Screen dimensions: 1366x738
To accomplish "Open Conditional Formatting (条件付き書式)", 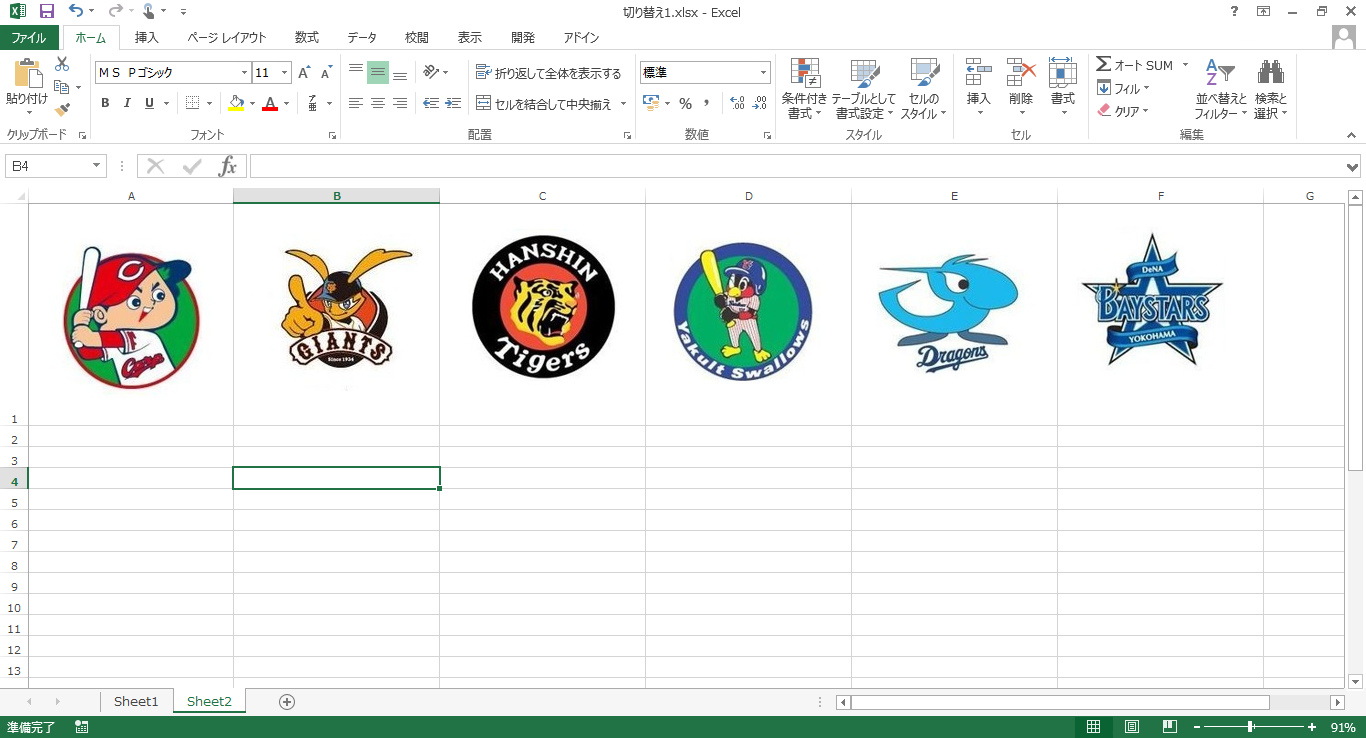I will [x=805, y=89].
